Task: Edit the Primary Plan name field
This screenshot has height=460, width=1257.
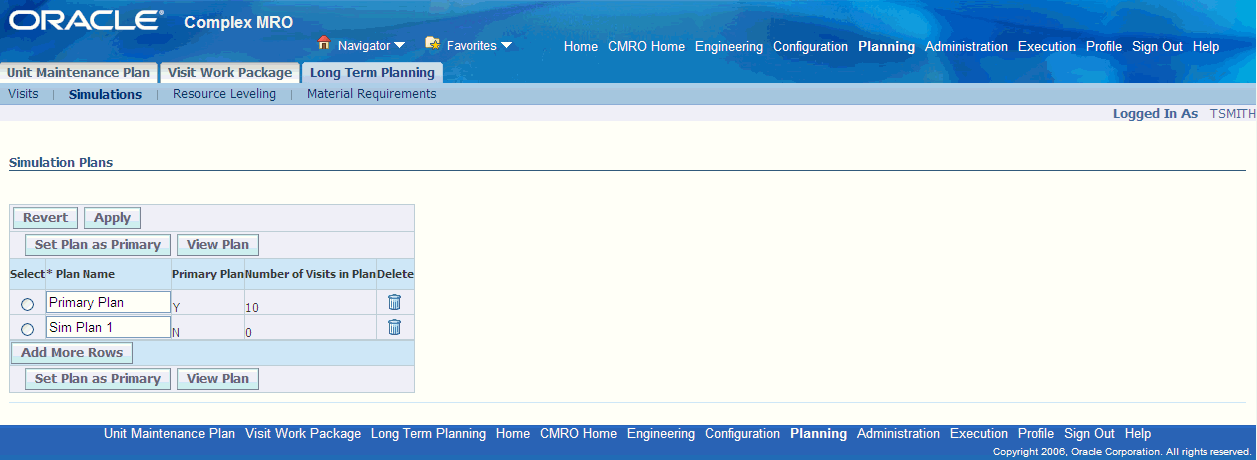Action: click(108, 302)
